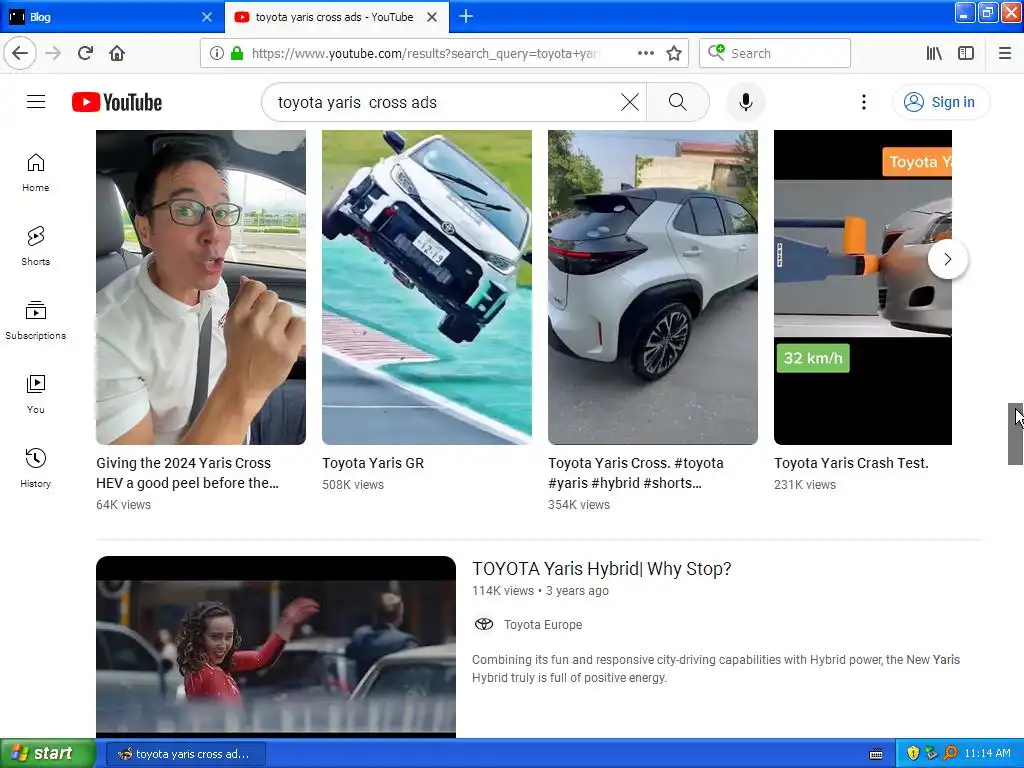Toggle Firefox sidebar view
The width and height of the screenshot is (1024, 768).
(966, 53)
